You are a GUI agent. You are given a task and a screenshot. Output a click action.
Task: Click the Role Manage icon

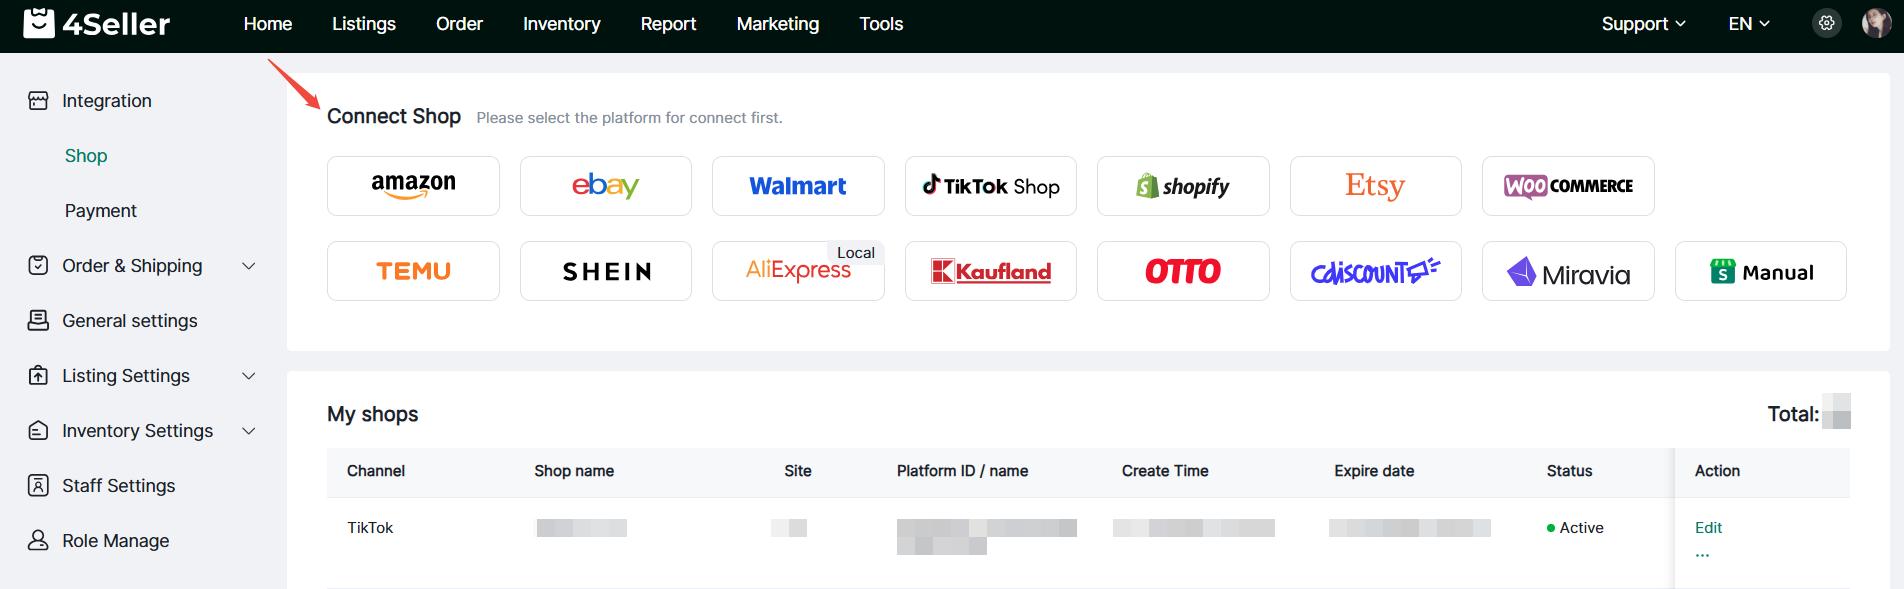(x=38, y=541)
